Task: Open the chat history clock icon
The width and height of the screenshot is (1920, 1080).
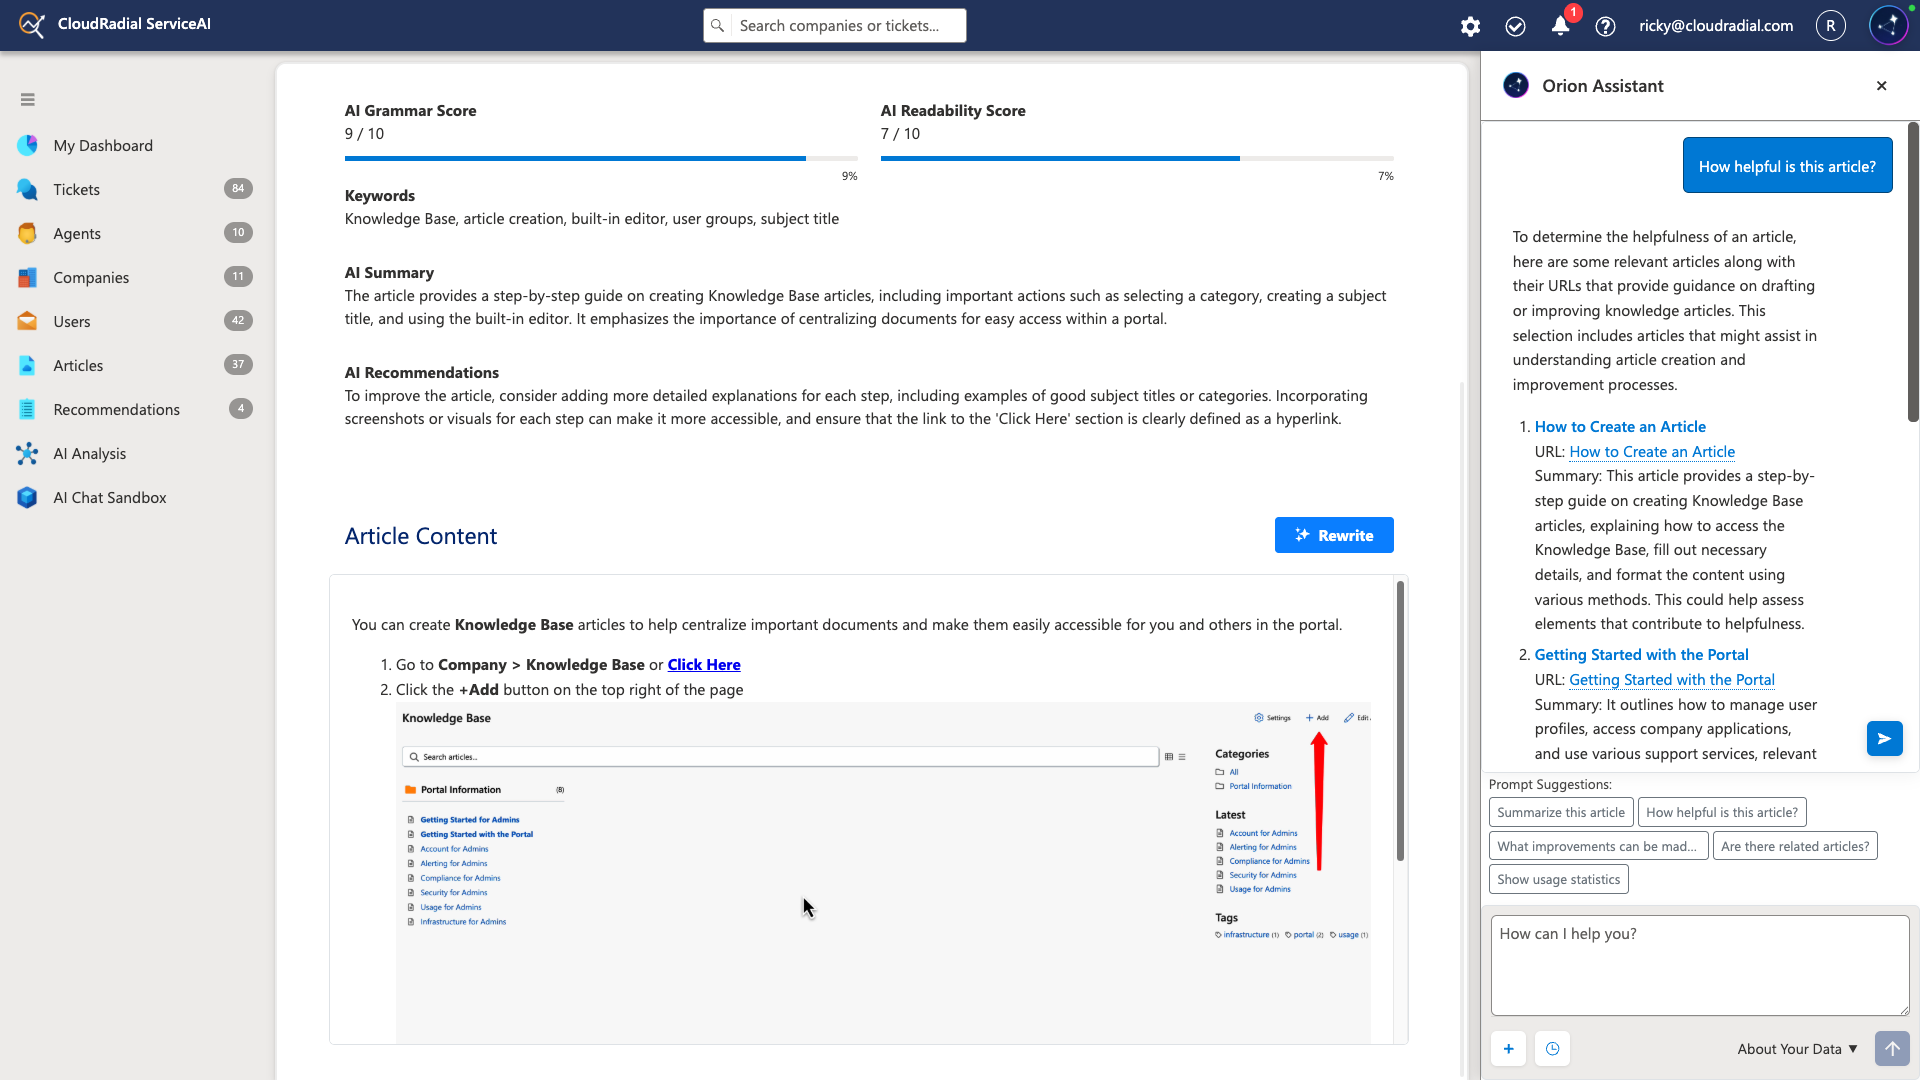Action: click(1552, 1049)
